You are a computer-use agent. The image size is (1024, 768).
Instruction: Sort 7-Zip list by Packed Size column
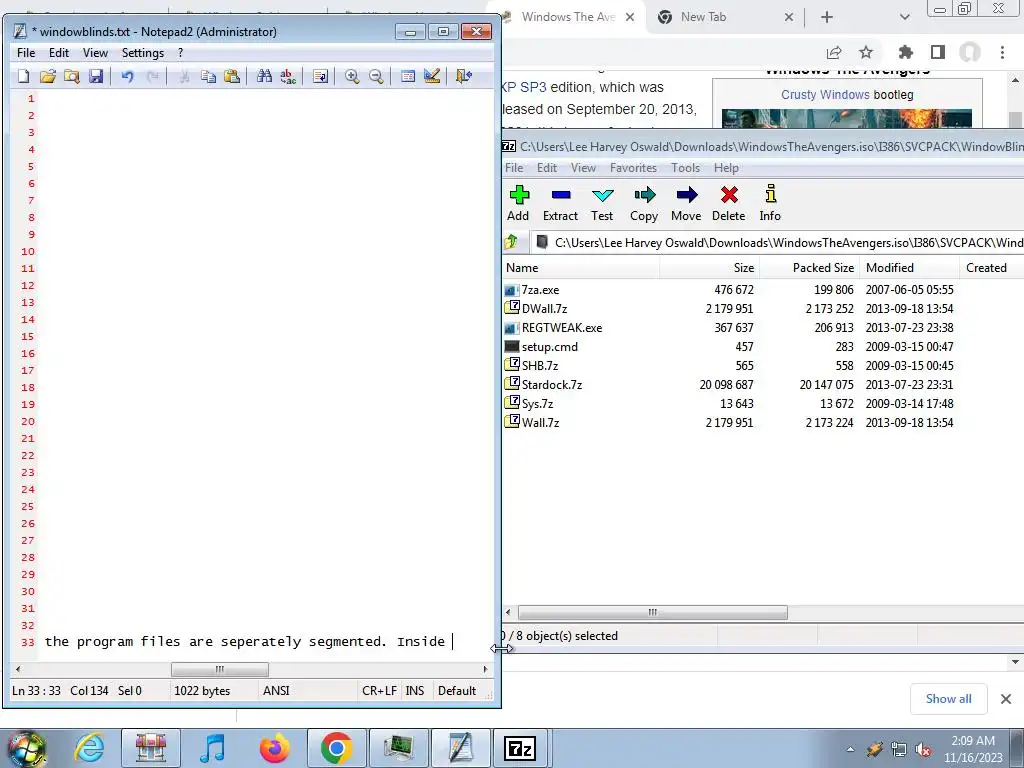pos(809,268)
